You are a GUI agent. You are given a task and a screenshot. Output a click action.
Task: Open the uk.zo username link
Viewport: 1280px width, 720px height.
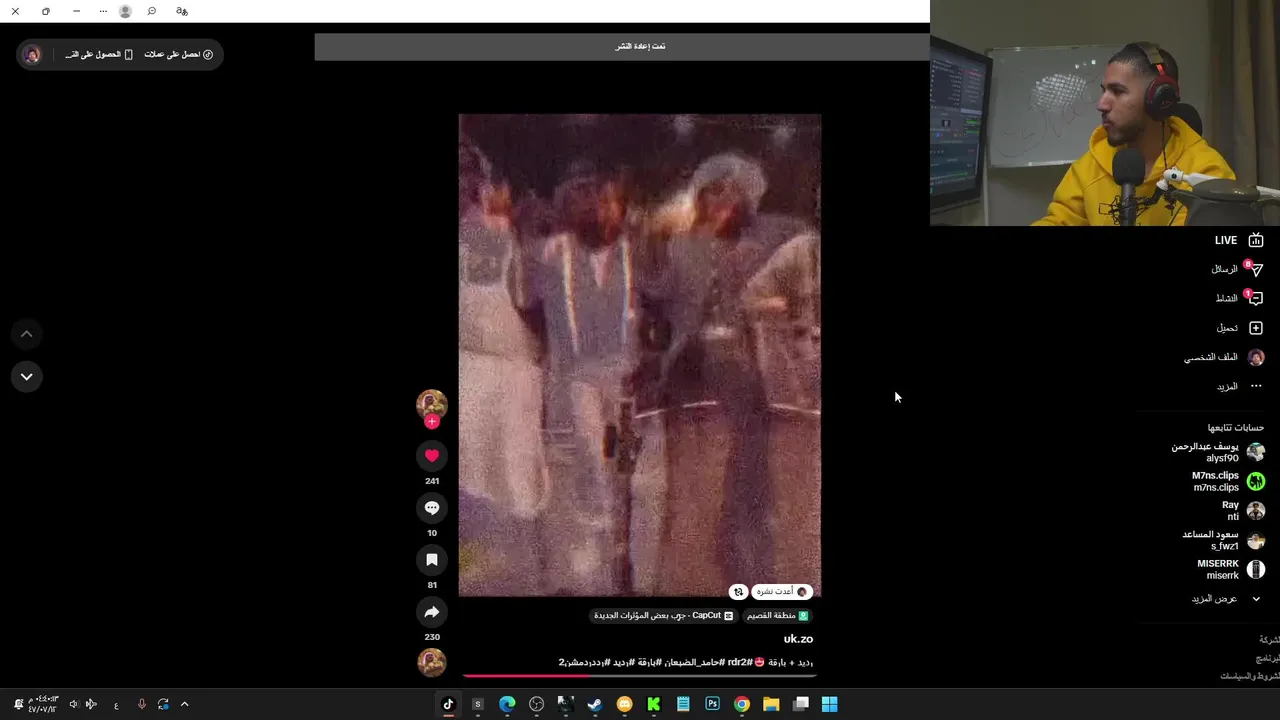[x=798, y=639]
